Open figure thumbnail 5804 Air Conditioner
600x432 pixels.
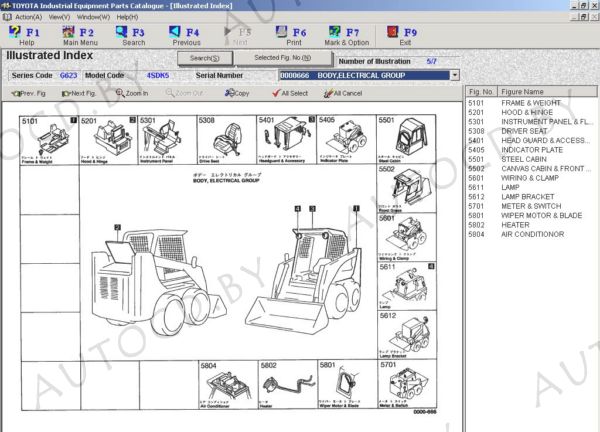pyautogui.click(x=228, y=385)
